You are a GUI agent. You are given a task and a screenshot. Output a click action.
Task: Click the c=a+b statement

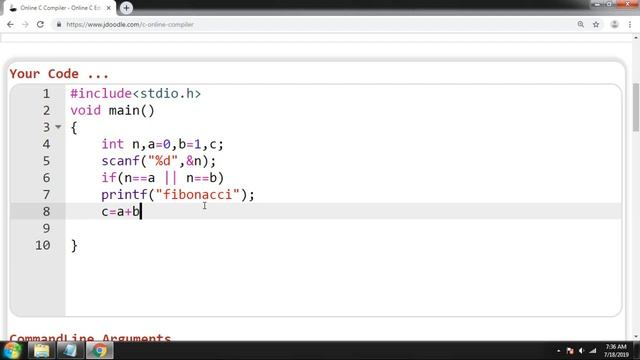(x=120, y=211)
